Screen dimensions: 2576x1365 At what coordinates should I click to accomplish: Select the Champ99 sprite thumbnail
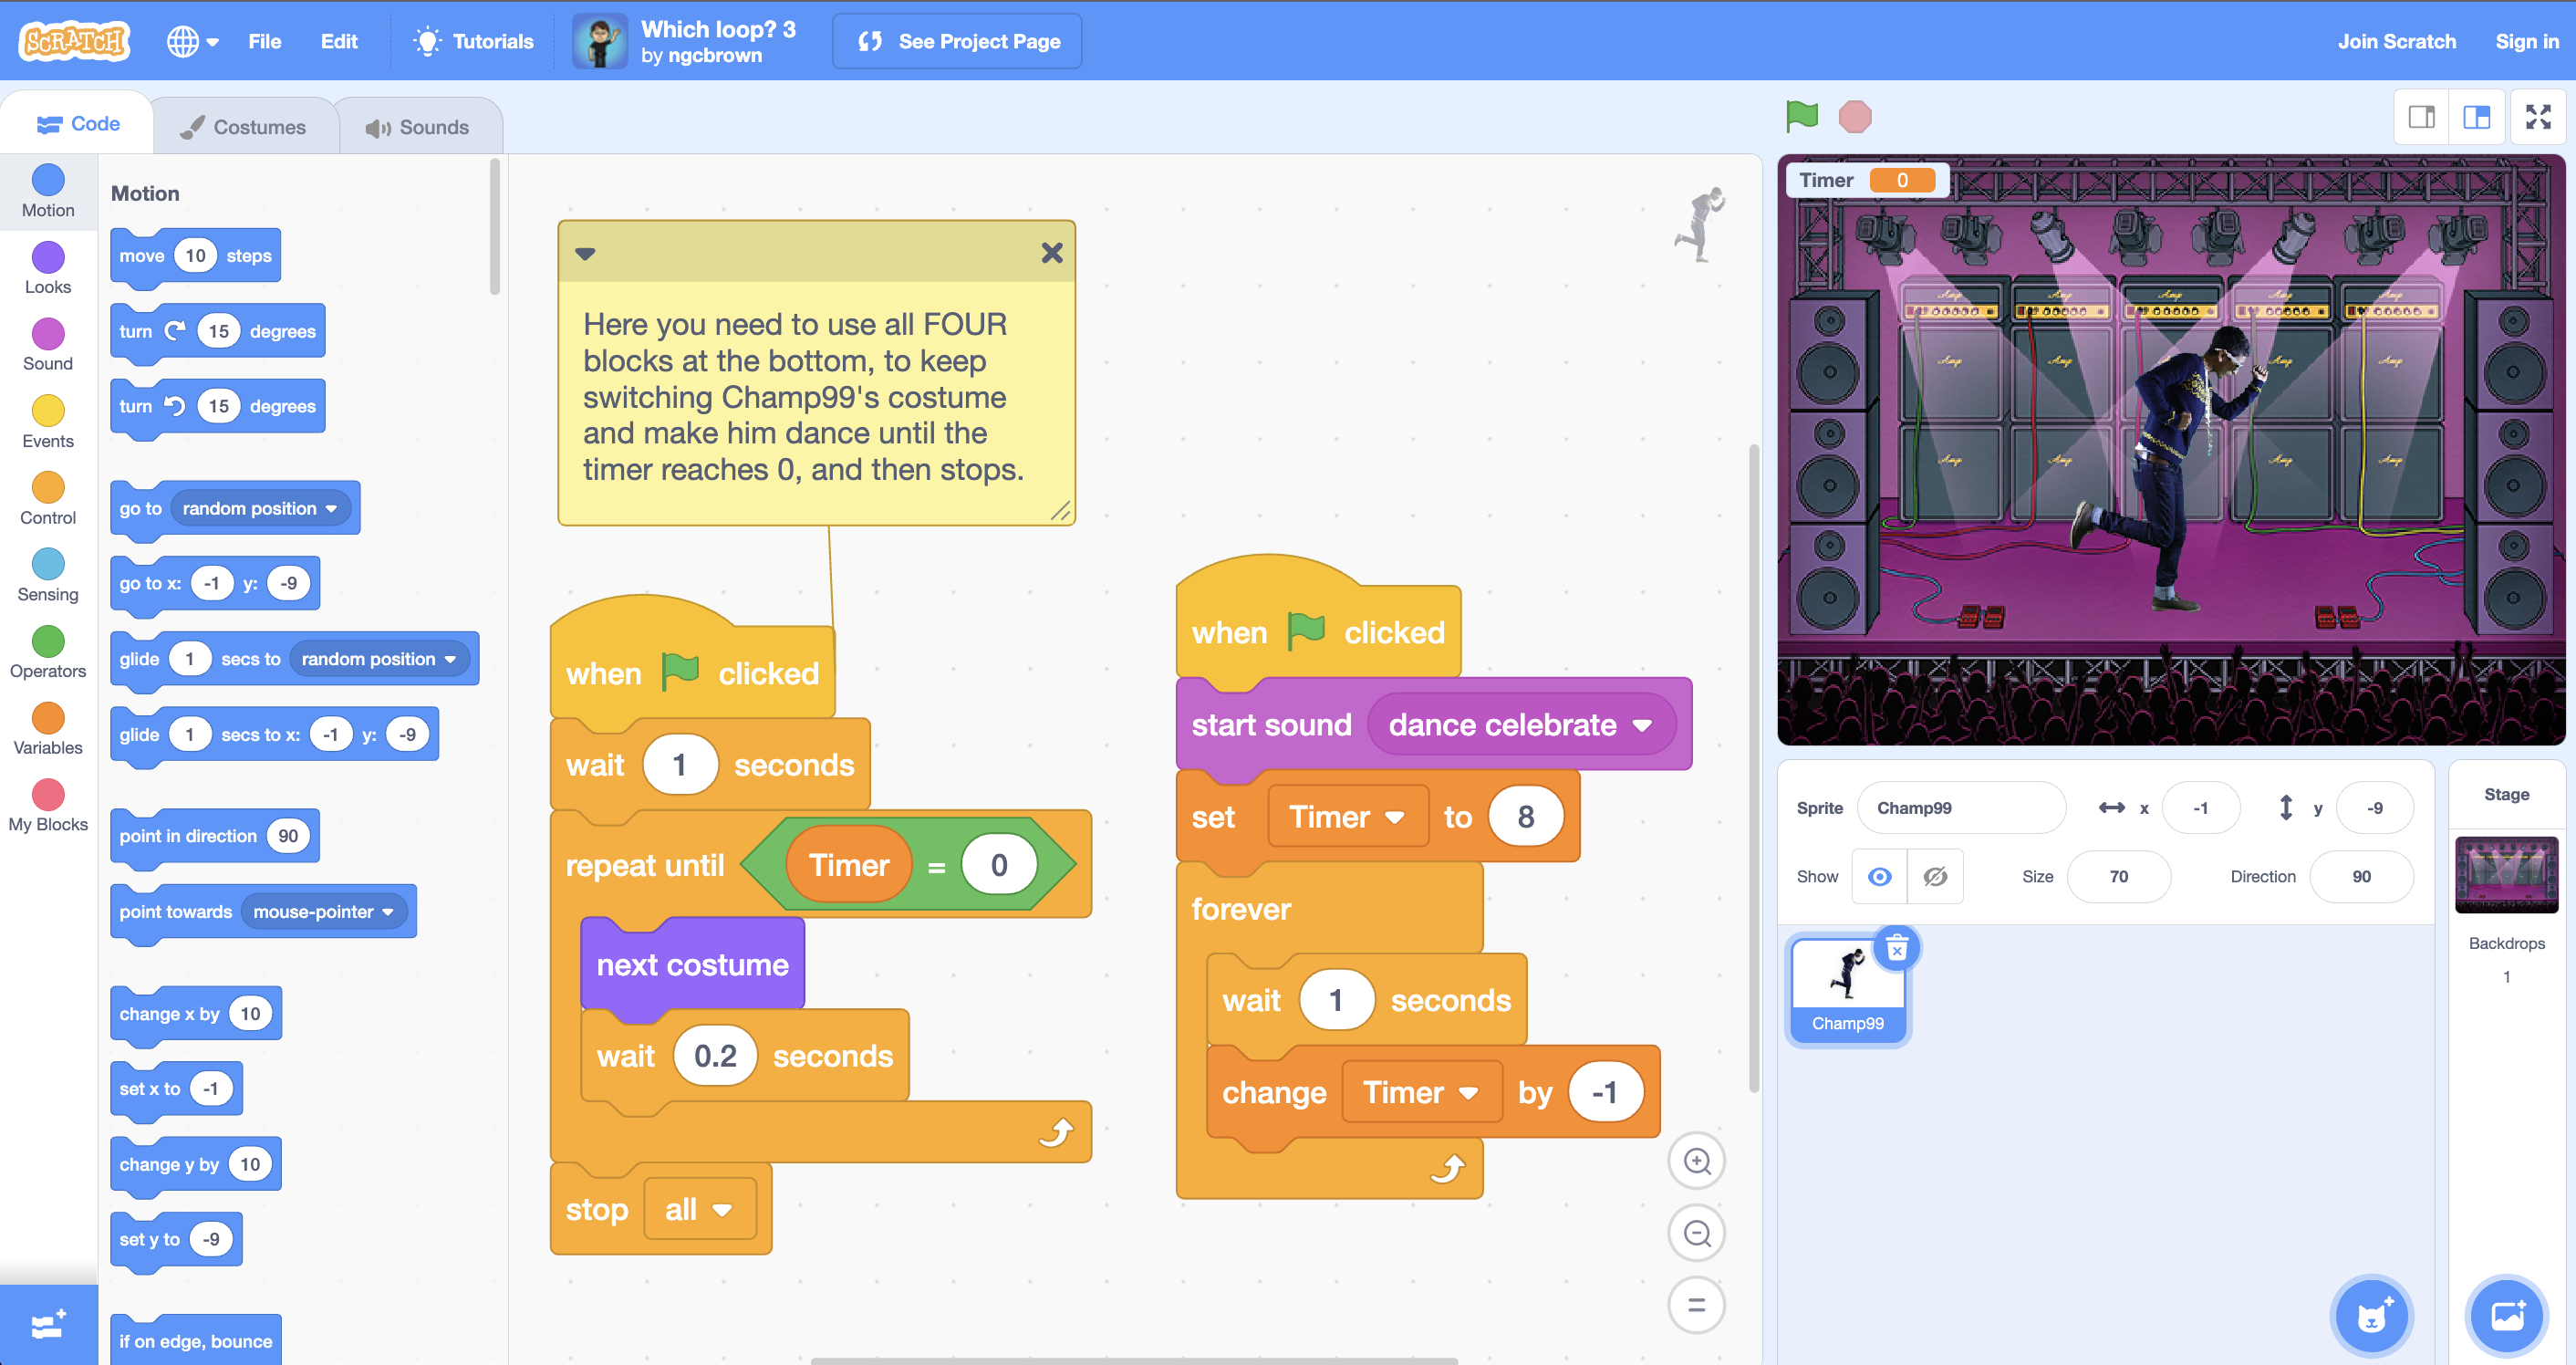1847,992
